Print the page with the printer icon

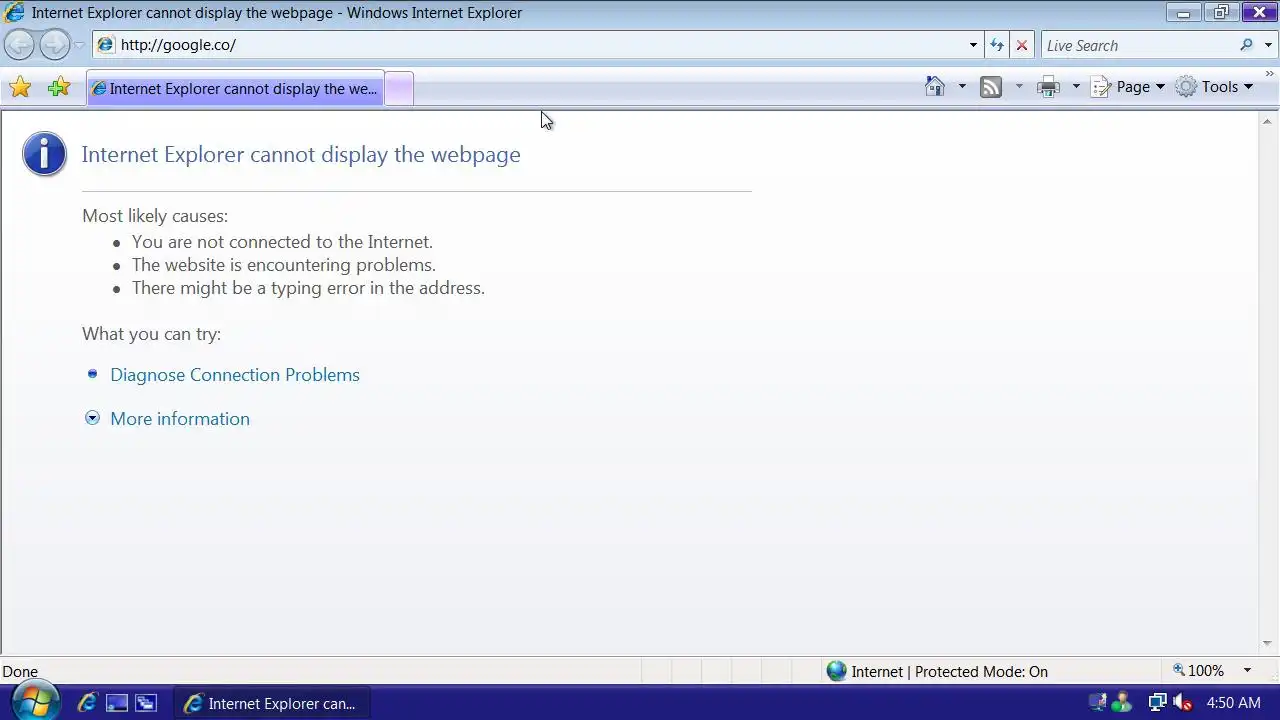coord(1048,87)
